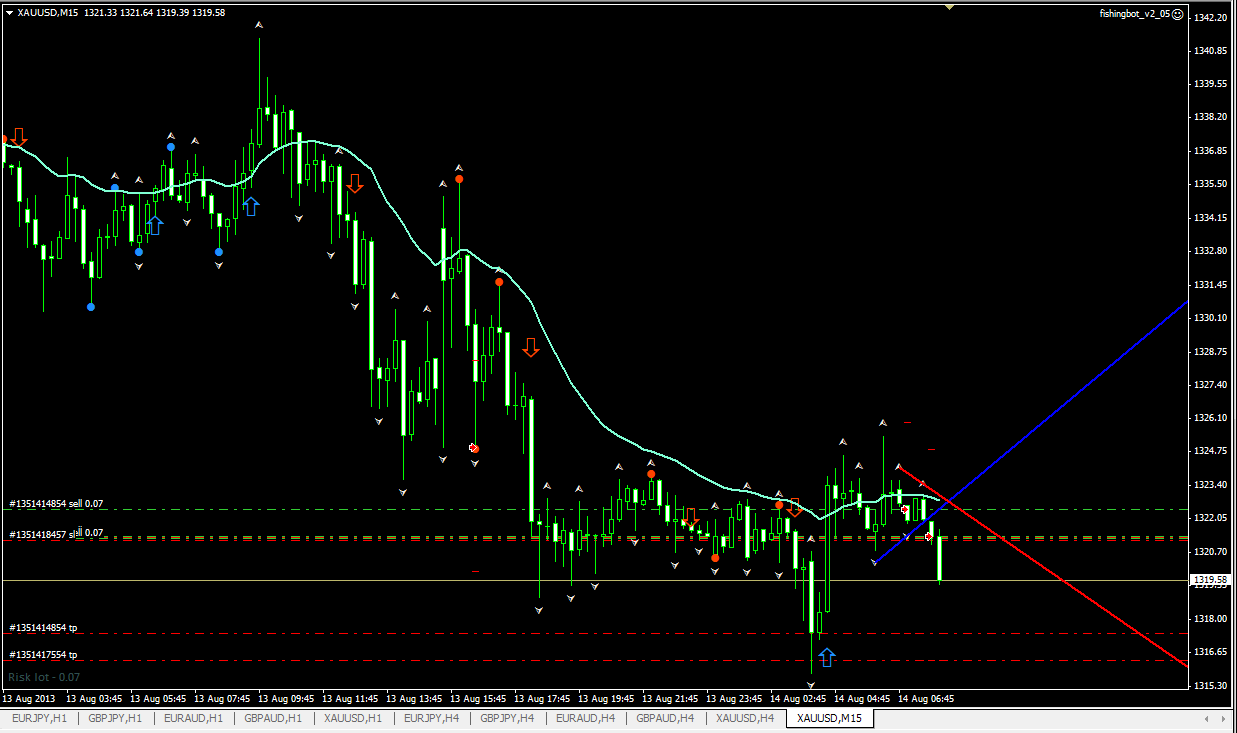Click the 14 Aug 06:45 time axis label
Viewport: 1237px width, 733px height.
click(926, 699)
